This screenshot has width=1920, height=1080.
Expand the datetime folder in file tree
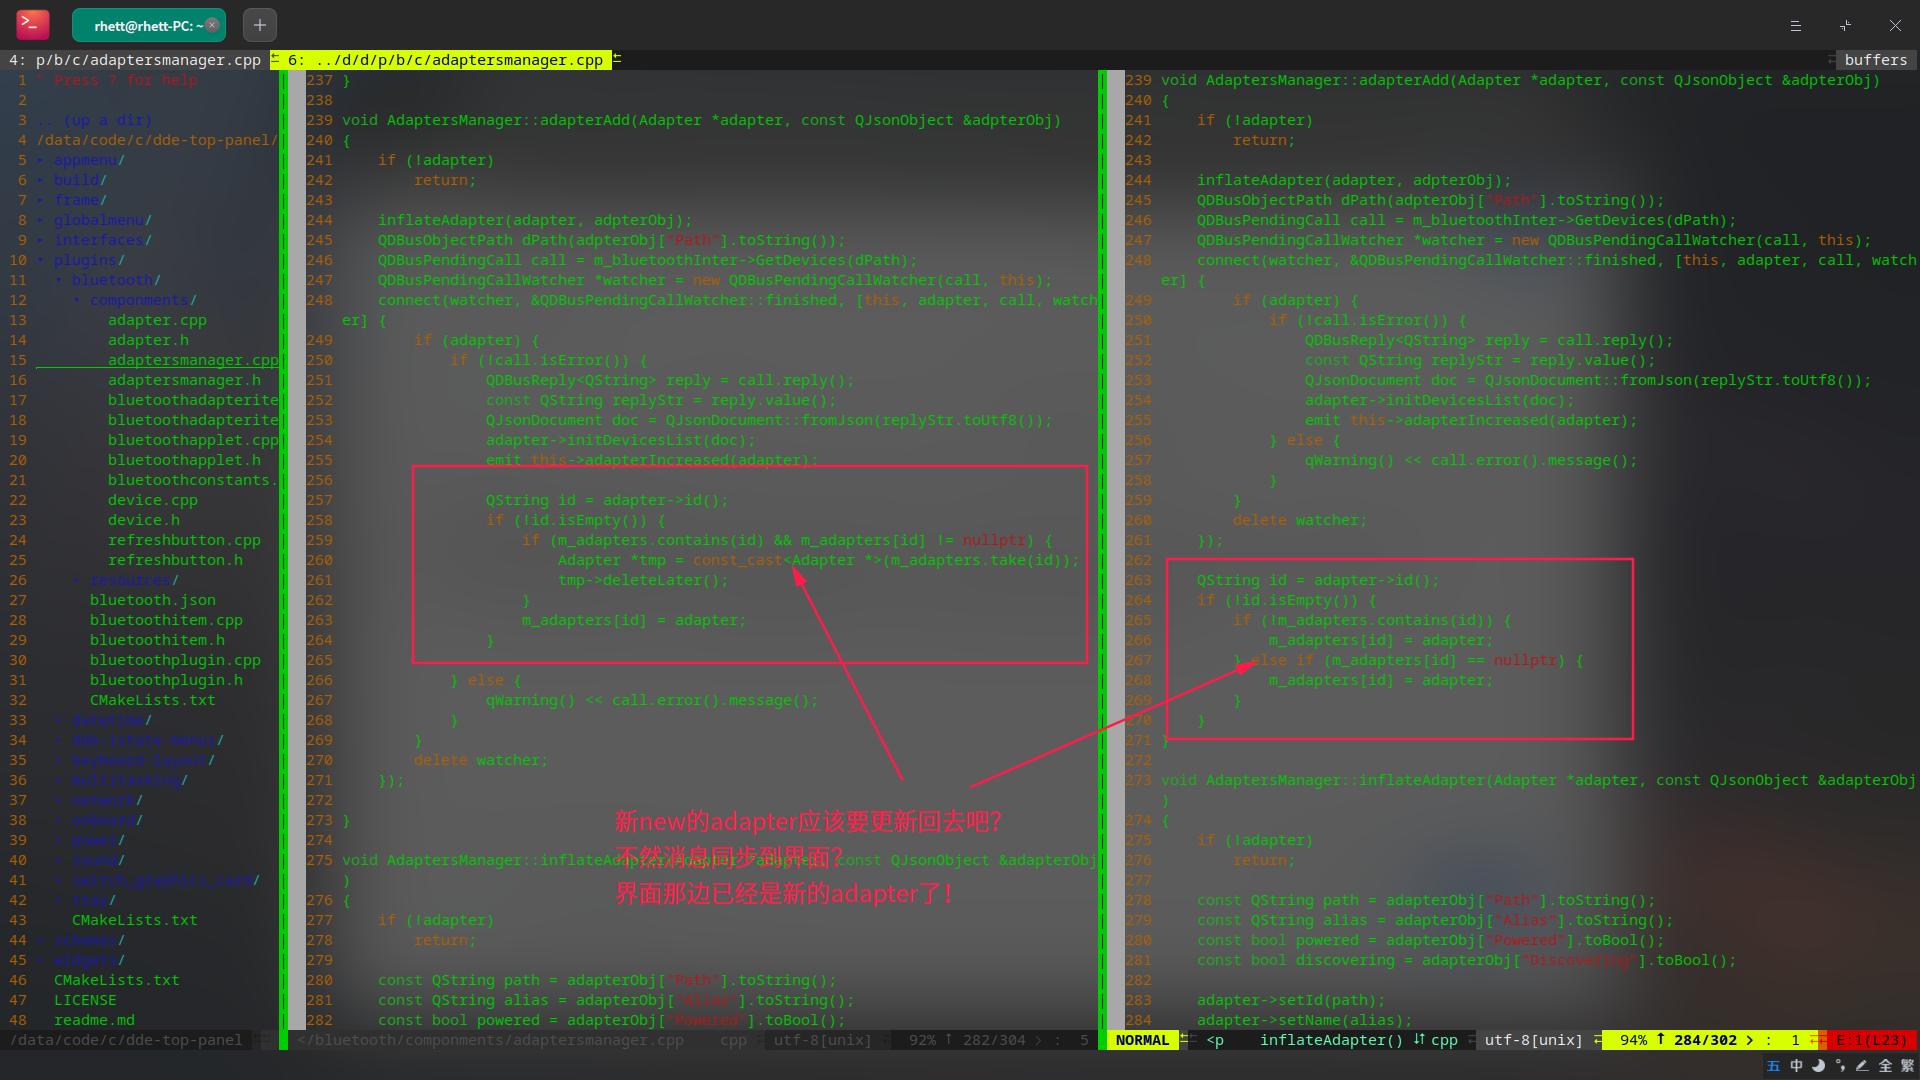(x=110, y=720)
